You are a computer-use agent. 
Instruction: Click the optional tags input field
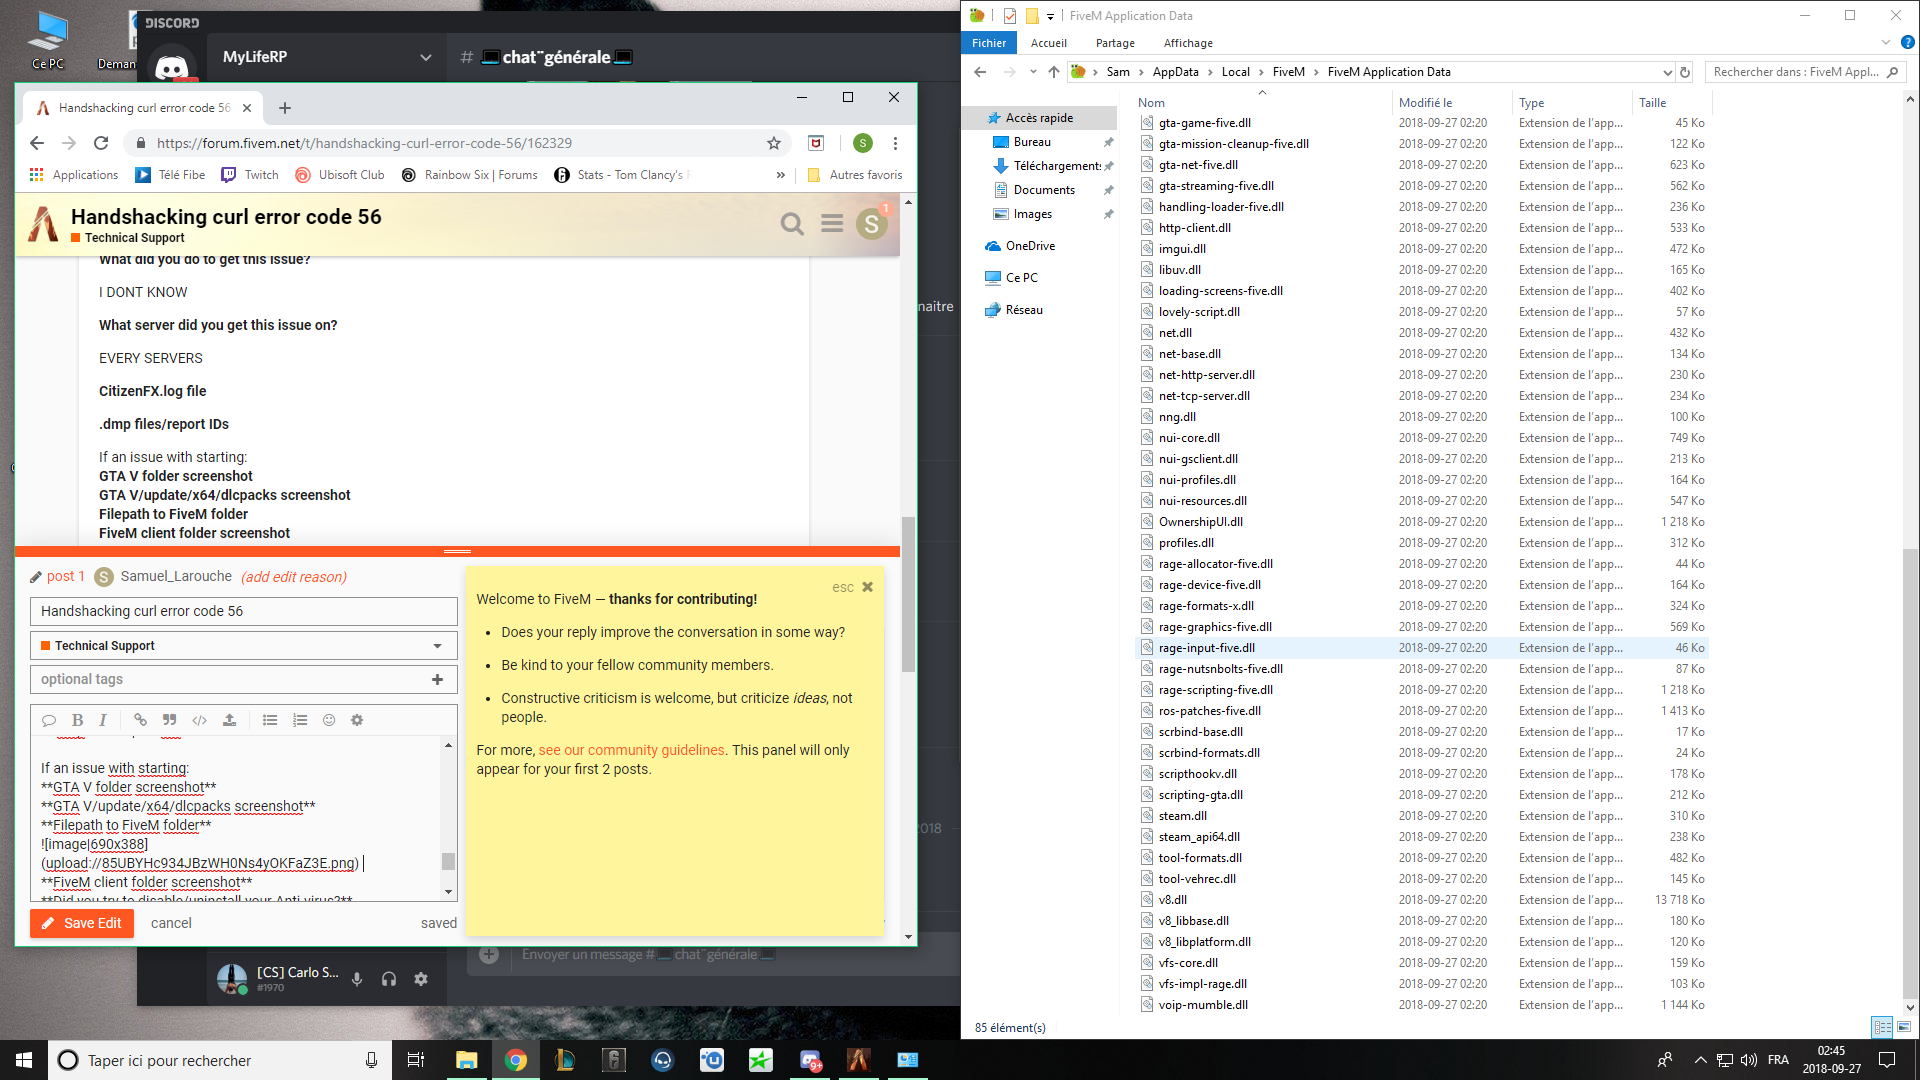click(230, 679)
